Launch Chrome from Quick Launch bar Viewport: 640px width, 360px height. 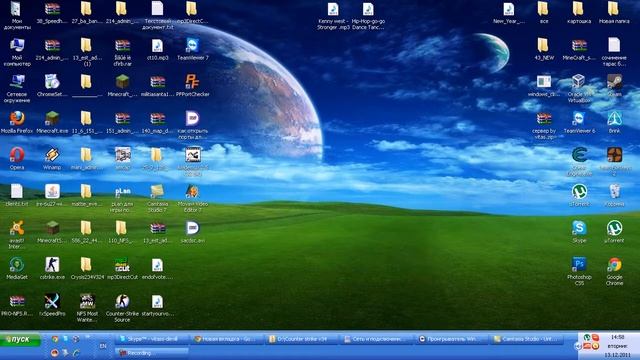point(55,339)
